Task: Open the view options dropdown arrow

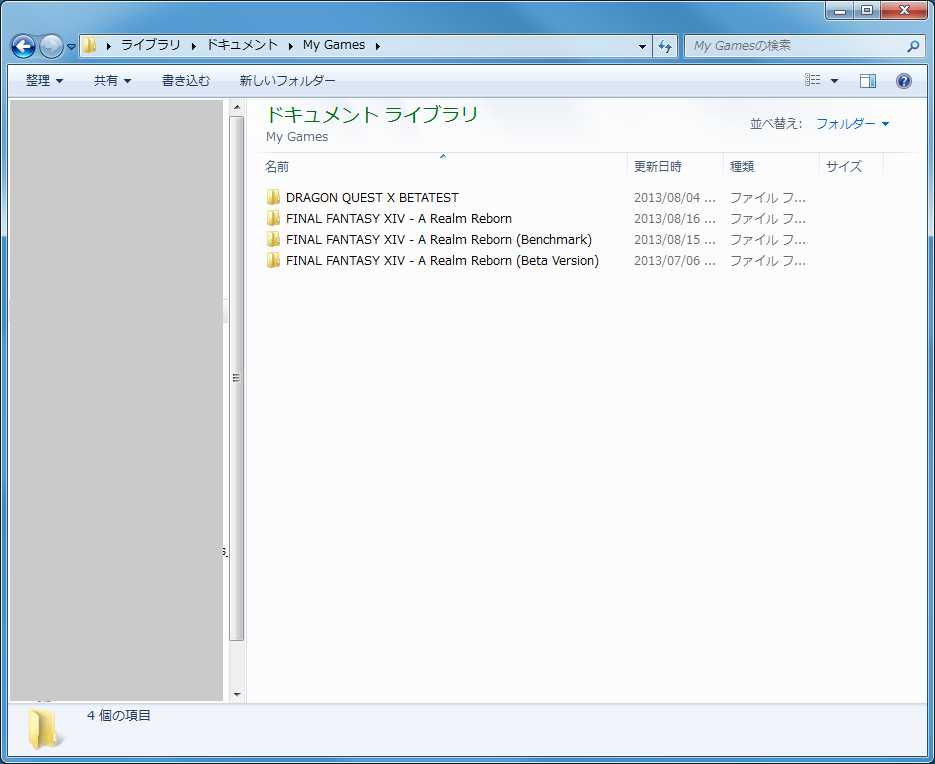Action: coord(834,81)
